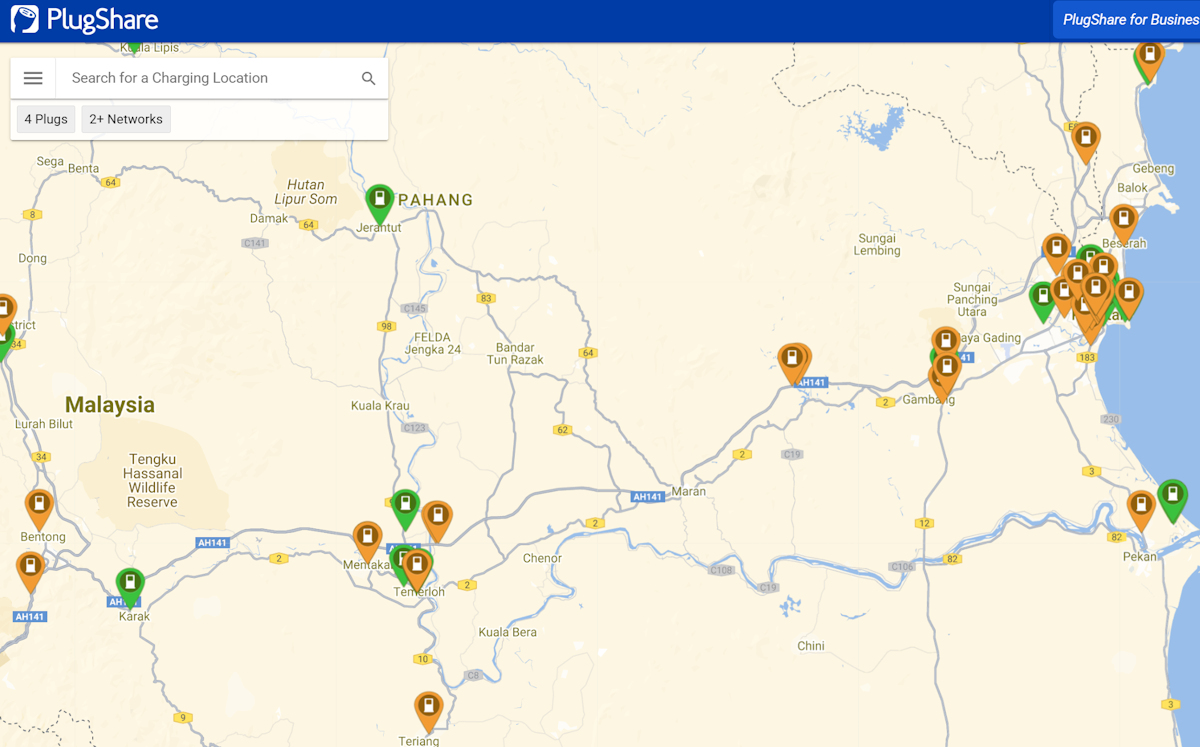Select the orange charger pin near Pekan
Viewport: 1200px width, 747px height.
(x=1141, y=507)
